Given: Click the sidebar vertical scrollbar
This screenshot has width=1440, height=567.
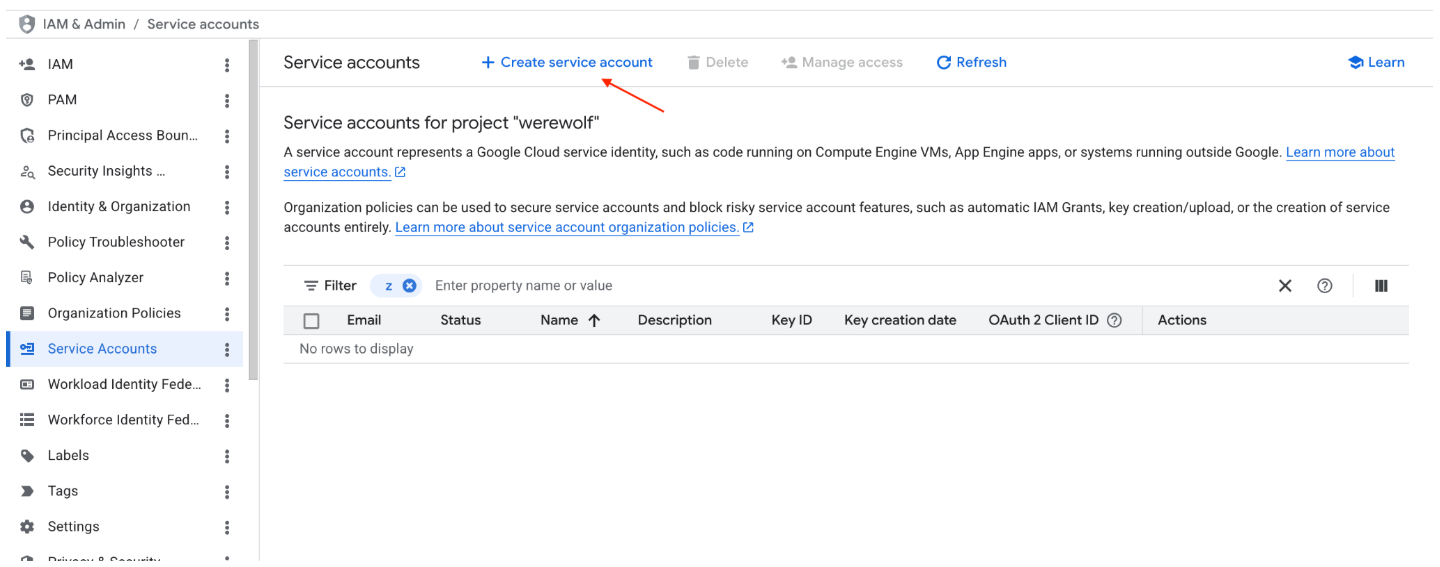Looking at the screenshot, I should click(x=254, y=210).
